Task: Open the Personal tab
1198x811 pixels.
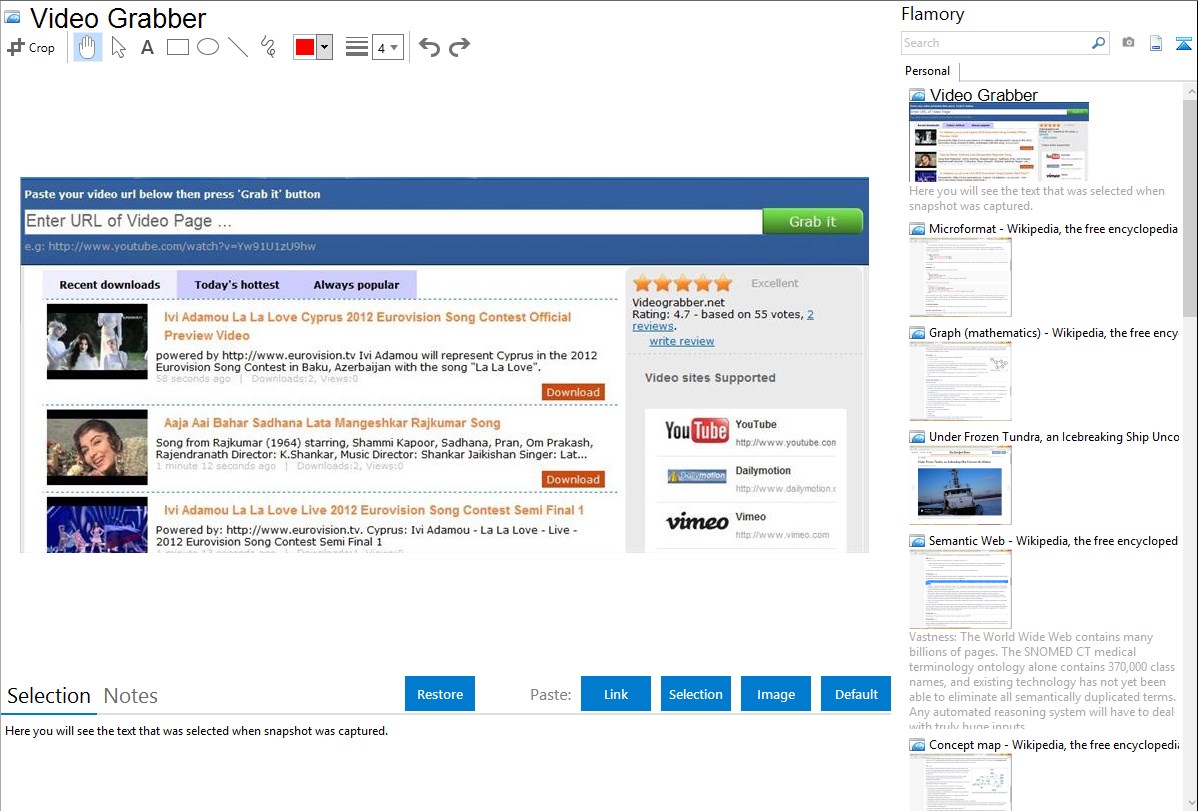Action: click(x=928, y=71)
